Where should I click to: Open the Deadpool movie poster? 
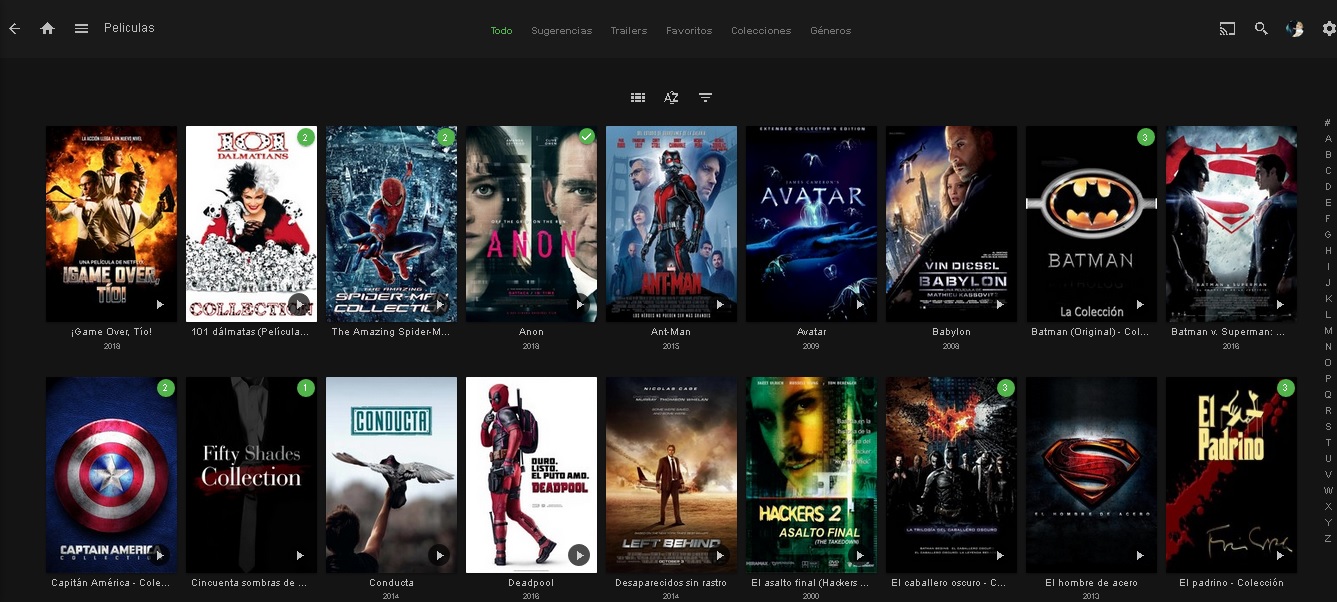531,475
